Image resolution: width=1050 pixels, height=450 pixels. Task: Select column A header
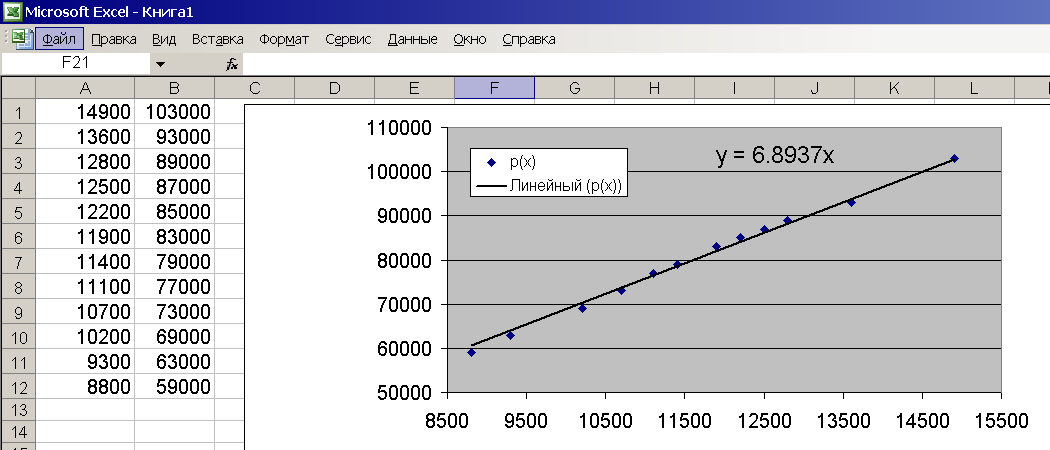(85, 88)
